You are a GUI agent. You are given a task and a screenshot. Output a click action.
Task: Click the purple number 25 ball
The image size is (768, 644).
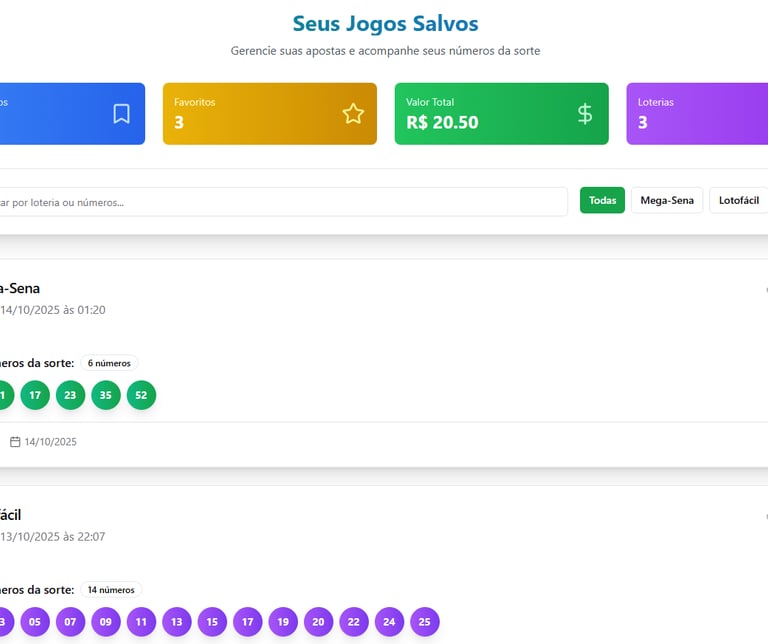(x=424, y=622)
